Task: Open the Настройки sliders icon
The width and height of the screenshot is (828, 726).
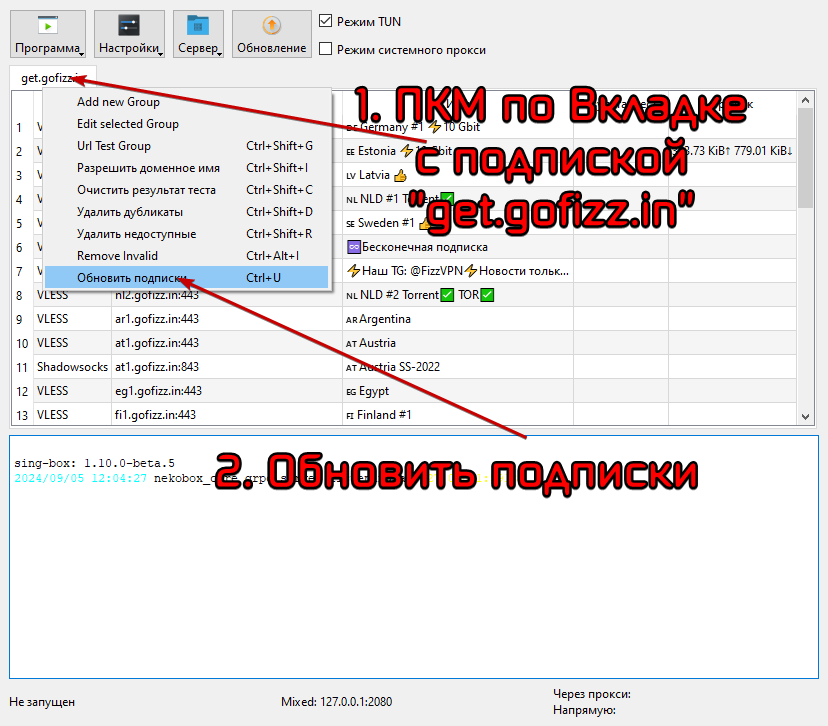Action: coord(128,26)
